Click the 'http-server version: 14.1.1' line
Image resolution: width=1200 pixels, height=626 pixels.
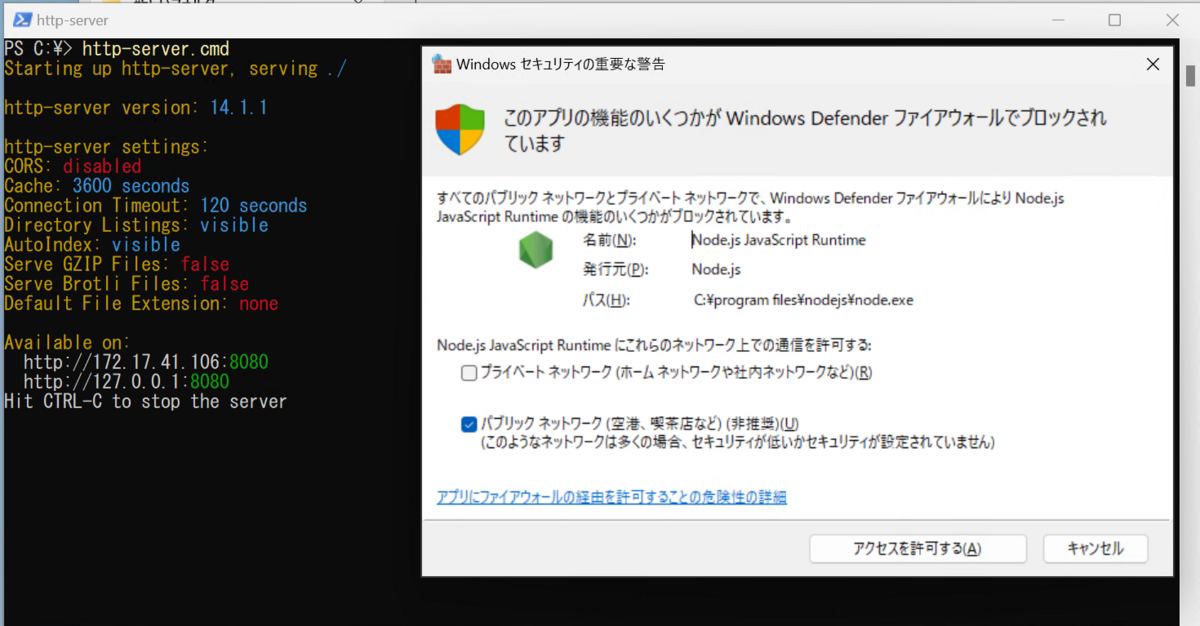coord(136,108)
